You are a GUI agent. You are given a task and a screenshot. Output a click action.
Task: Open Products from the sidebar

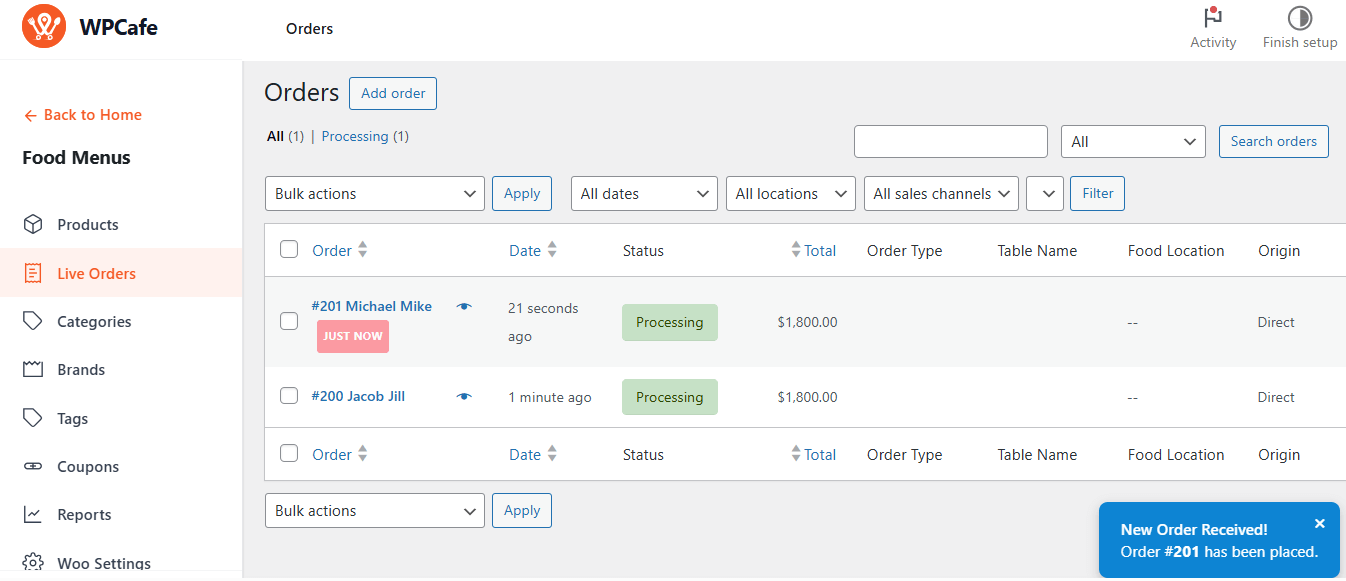[x=88, y=225]
